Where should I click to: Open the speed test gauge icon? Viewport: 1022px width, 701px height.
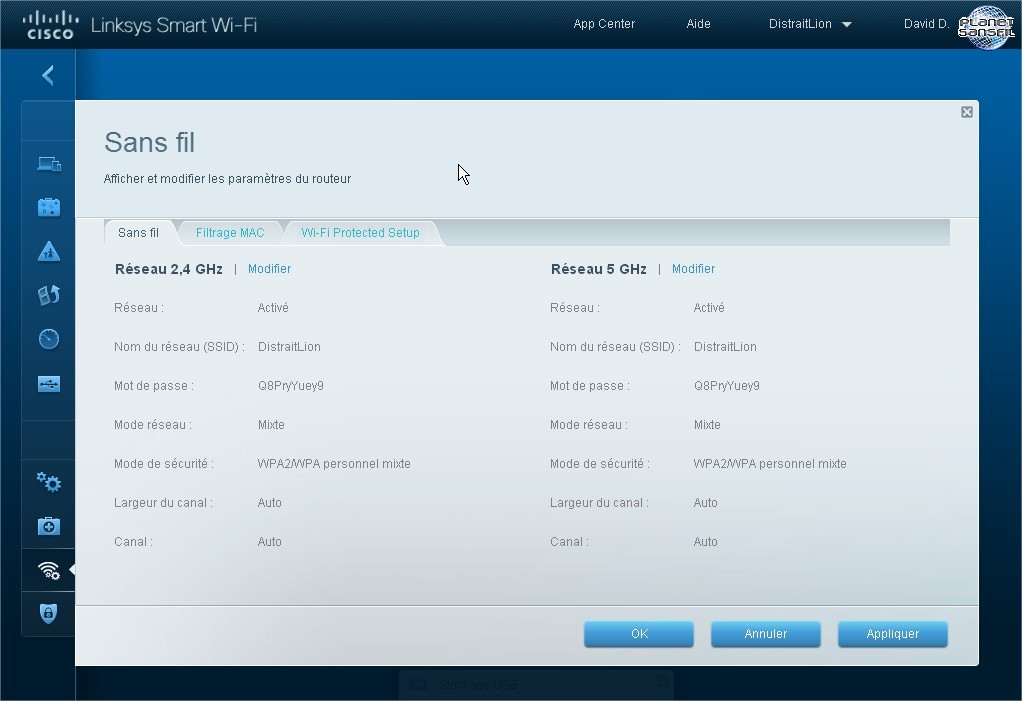pos(49,339)
